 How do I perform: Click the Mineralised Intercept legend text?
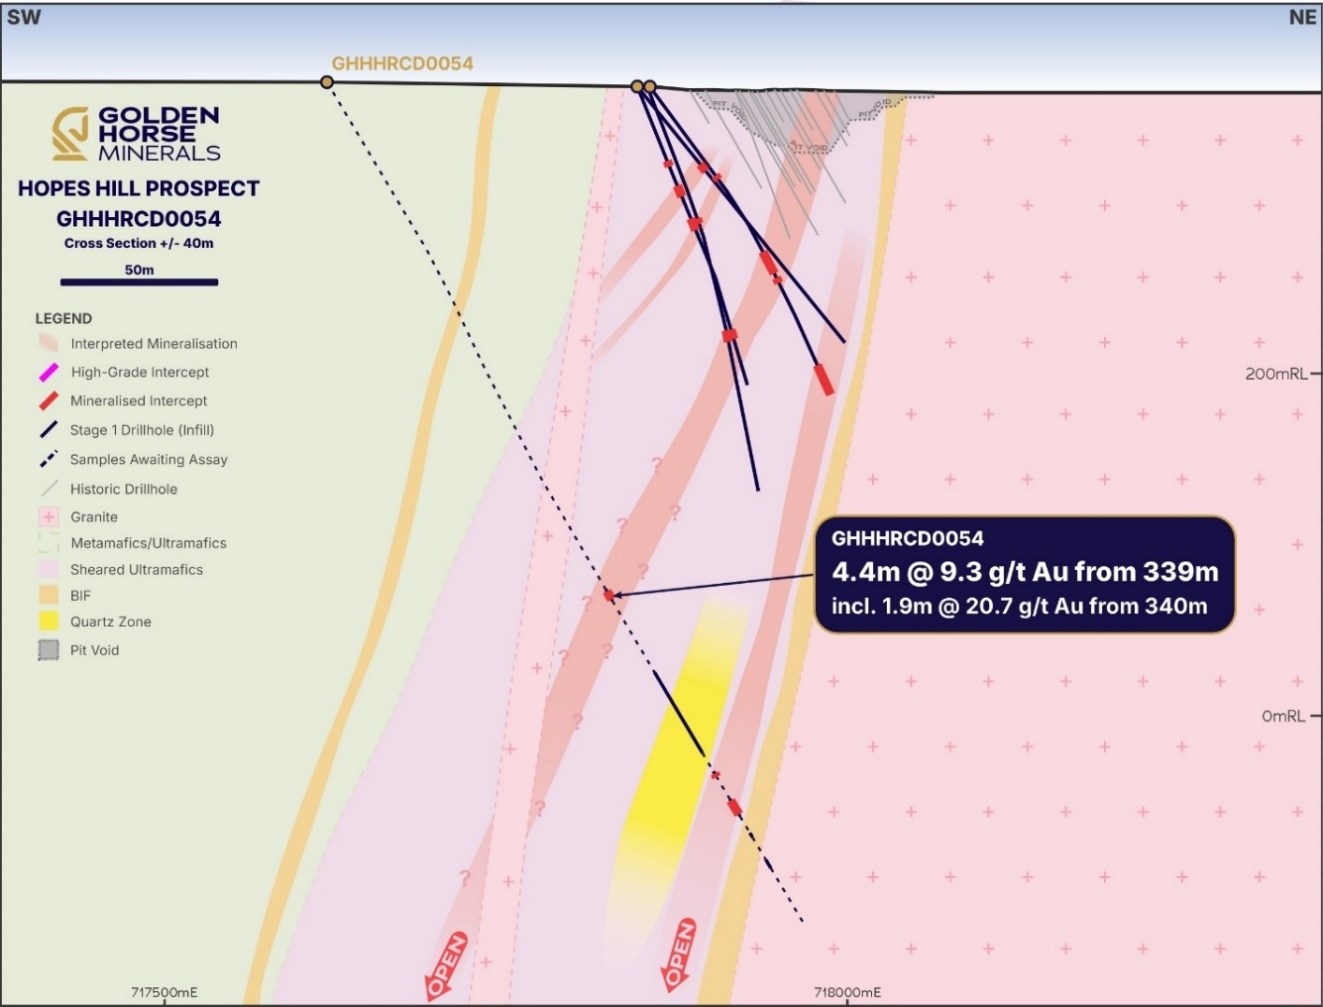click(x=139, y=401)
